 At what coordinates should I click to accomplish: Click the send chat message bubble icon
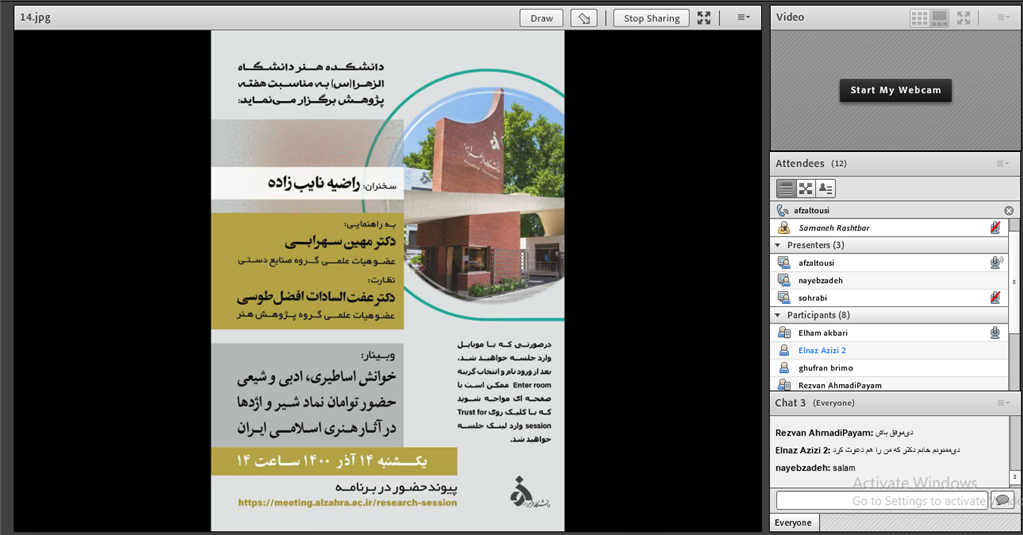1002,500
